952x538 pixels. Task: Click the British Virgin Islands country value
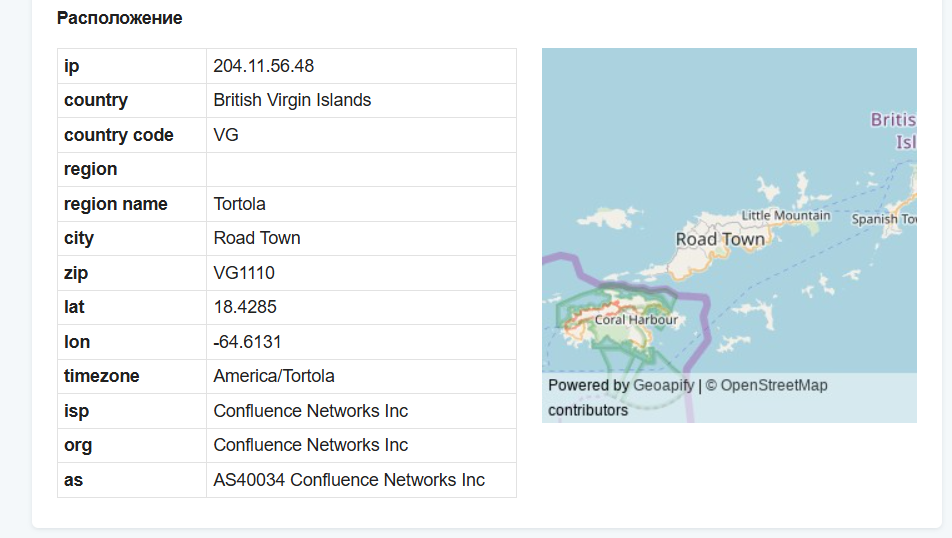292,100
